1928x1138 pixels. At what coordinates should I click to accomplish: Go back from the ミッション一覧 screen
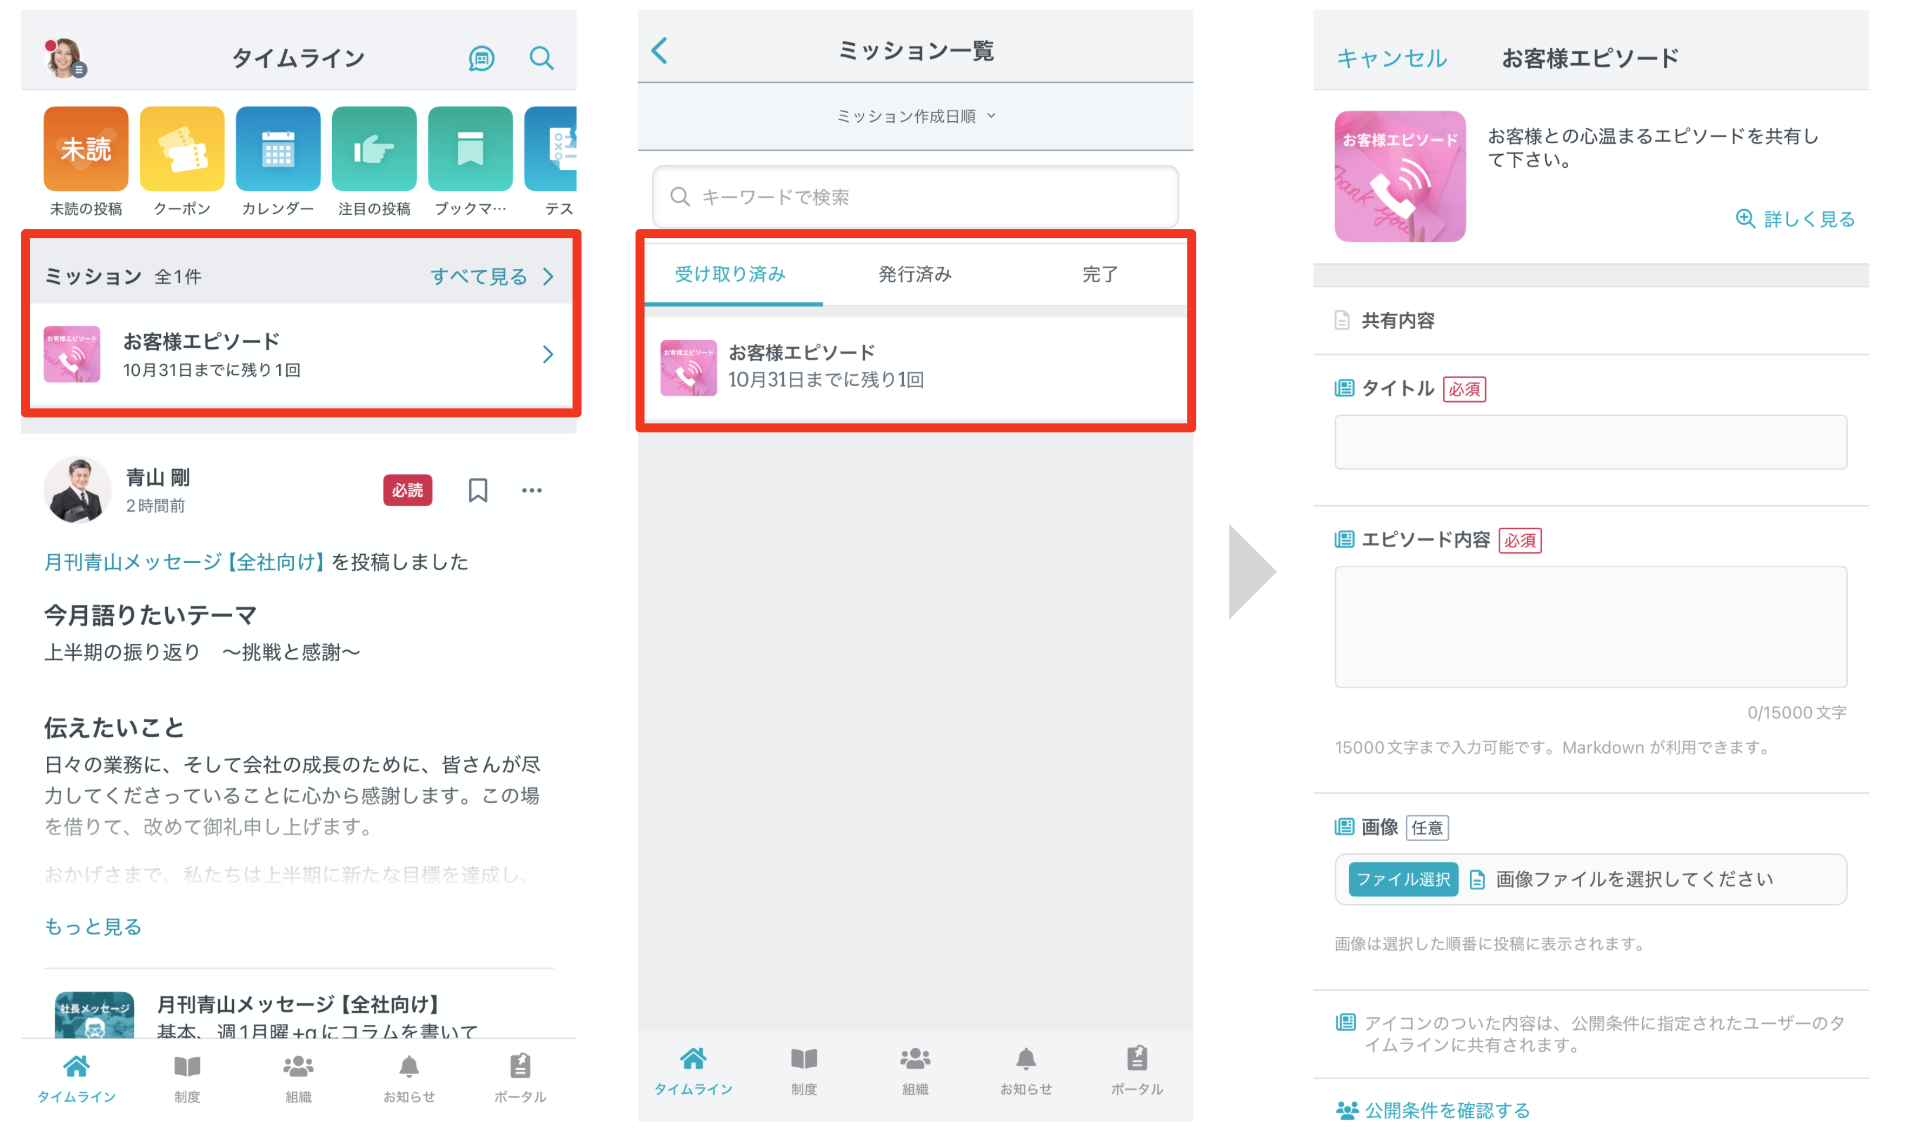click(660, 50)
